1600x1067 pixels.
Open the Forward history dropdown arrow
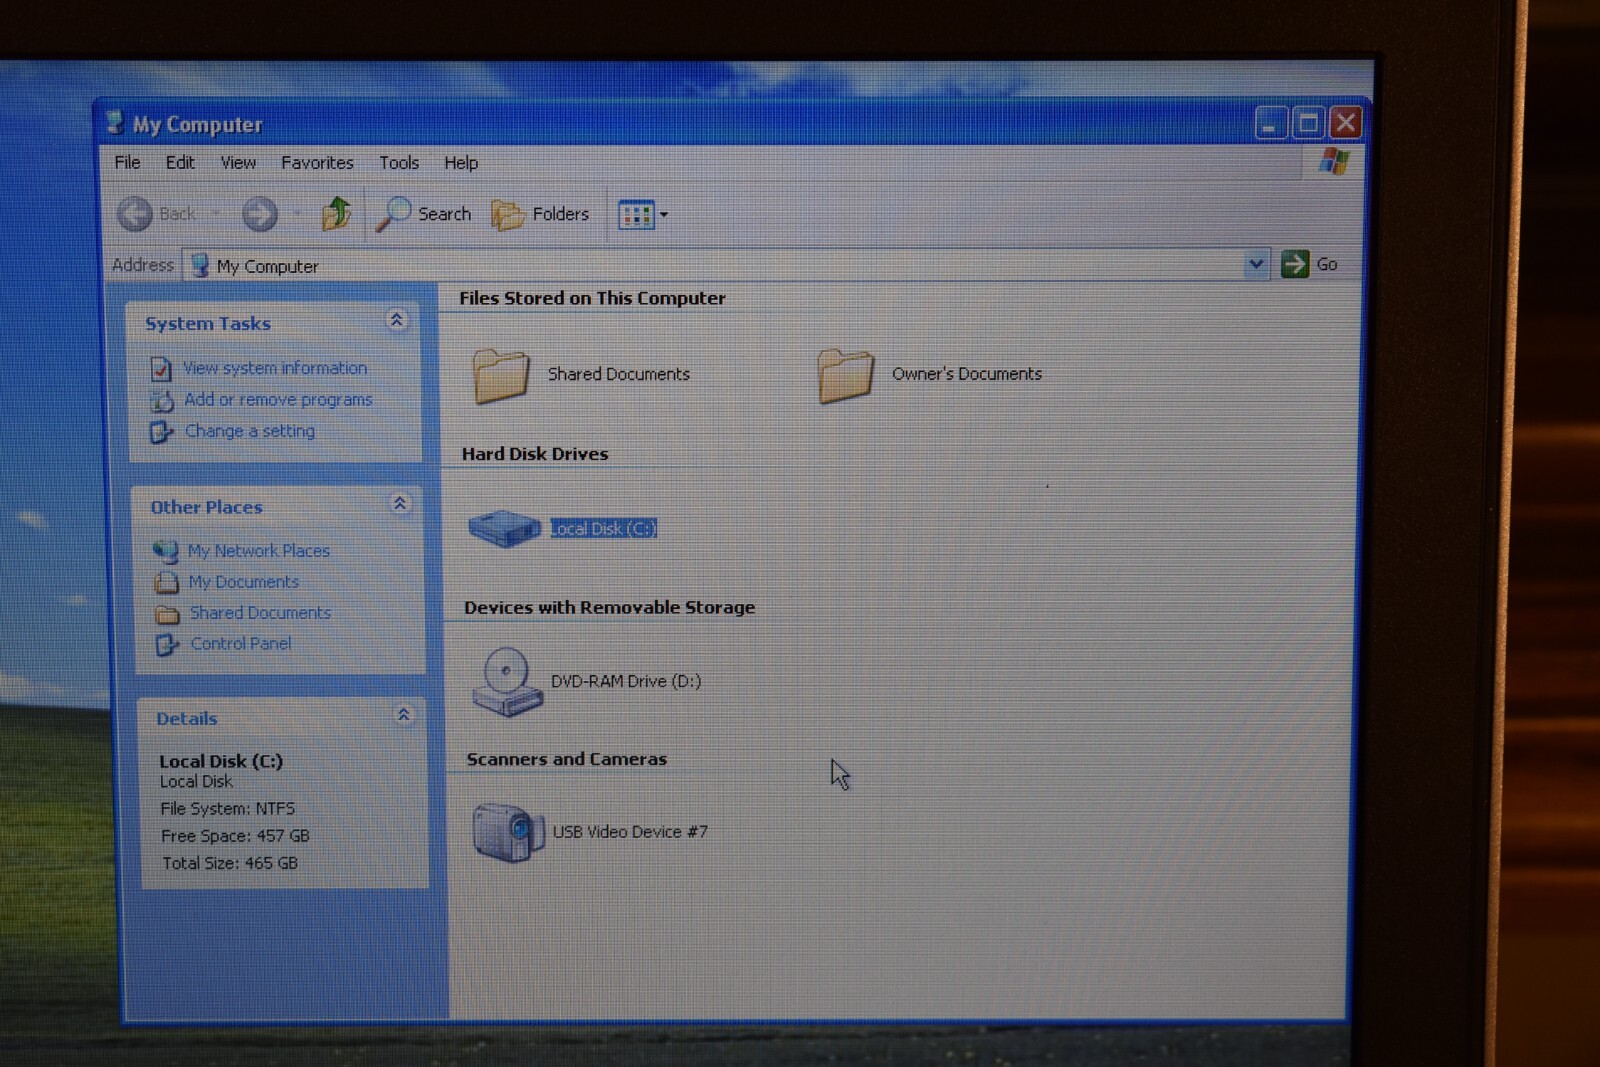[x=297, y=213]
